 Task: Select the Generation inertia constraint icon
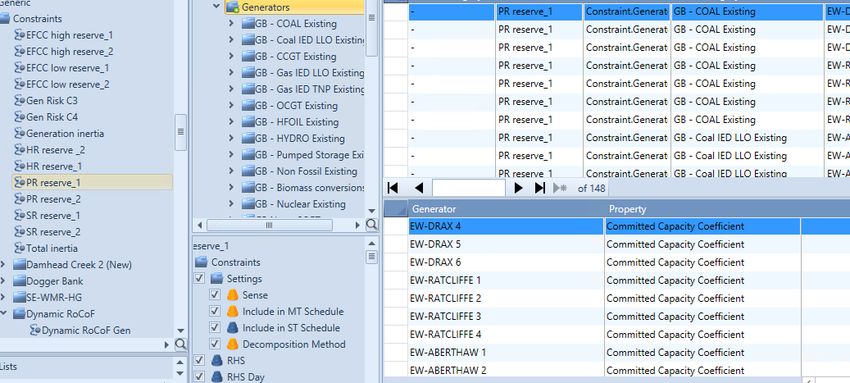(x=20, y=133)
